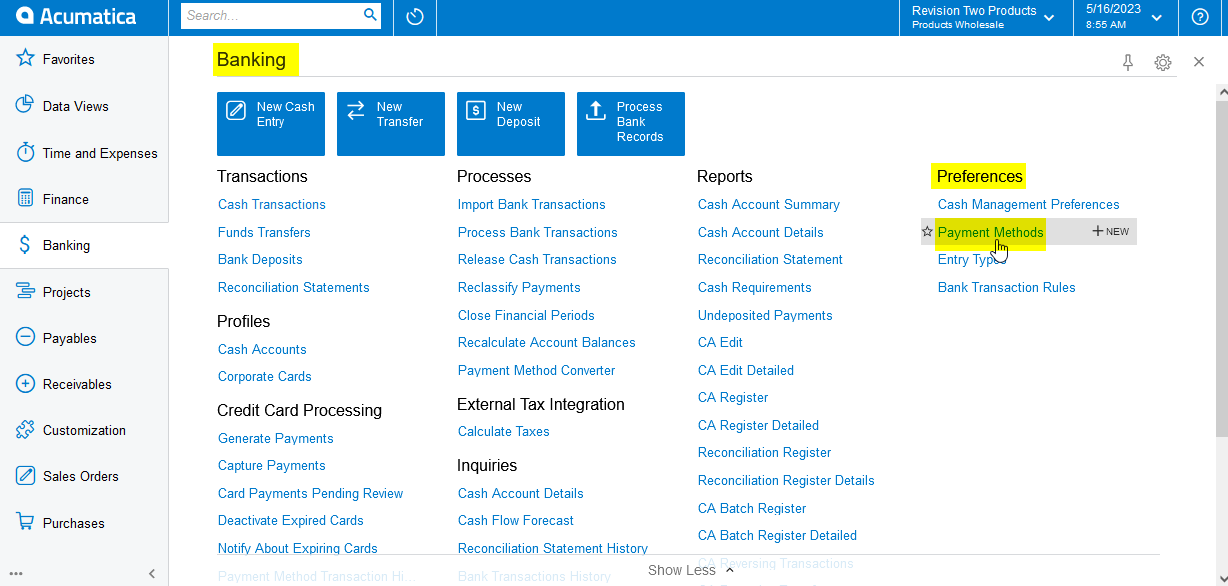Open the Payment Method Converter link

click(537, 370)
